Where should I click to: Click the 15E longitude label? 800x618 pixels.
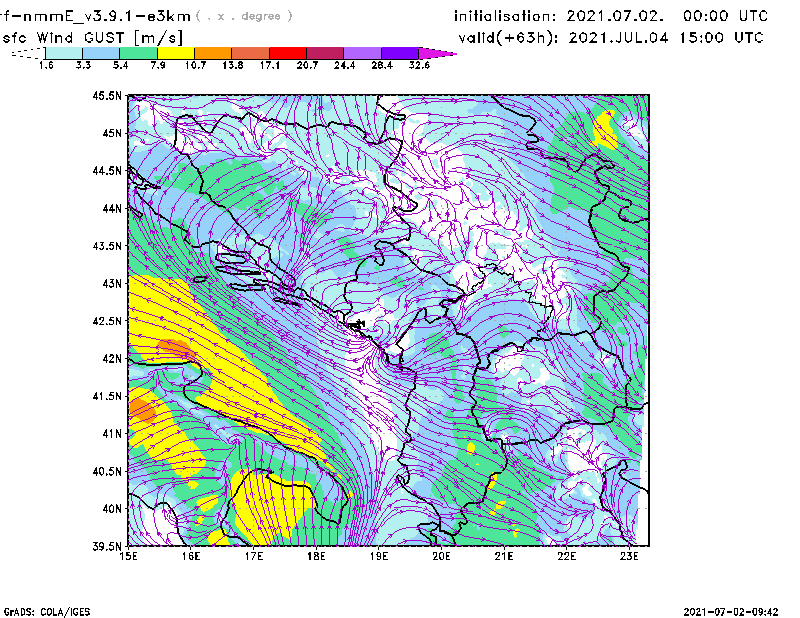pyautogui.click(x=128, y=556)
